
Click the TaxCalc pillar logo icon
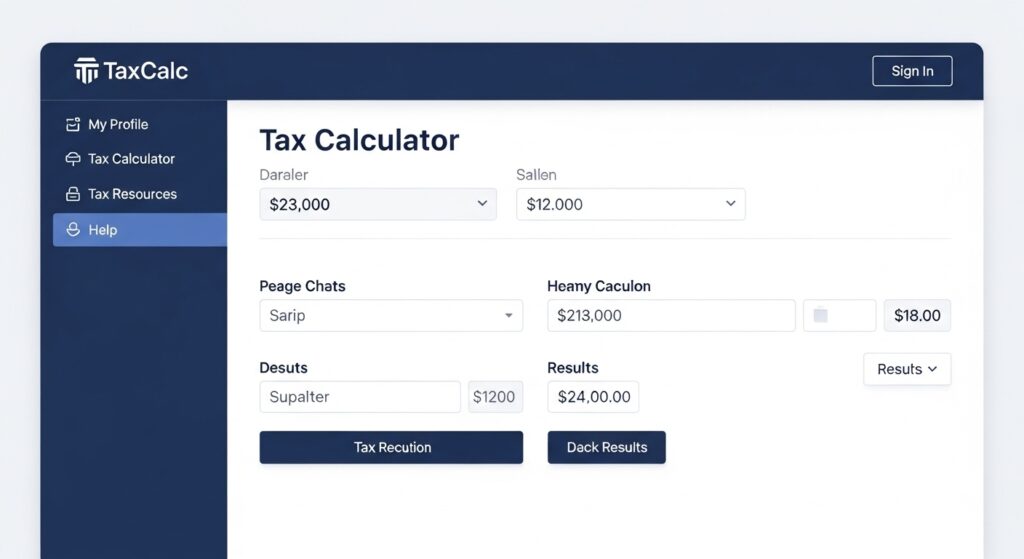click(x=87, y=71)
